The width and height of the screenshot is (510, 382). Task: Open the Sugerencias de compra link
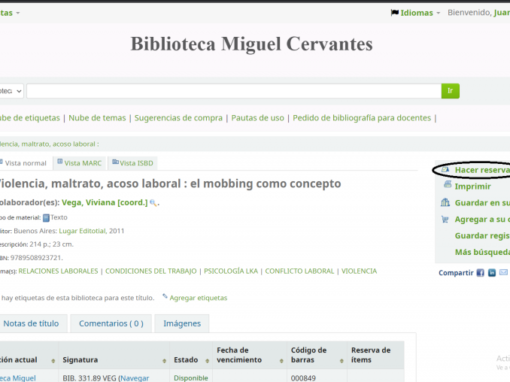178,118
